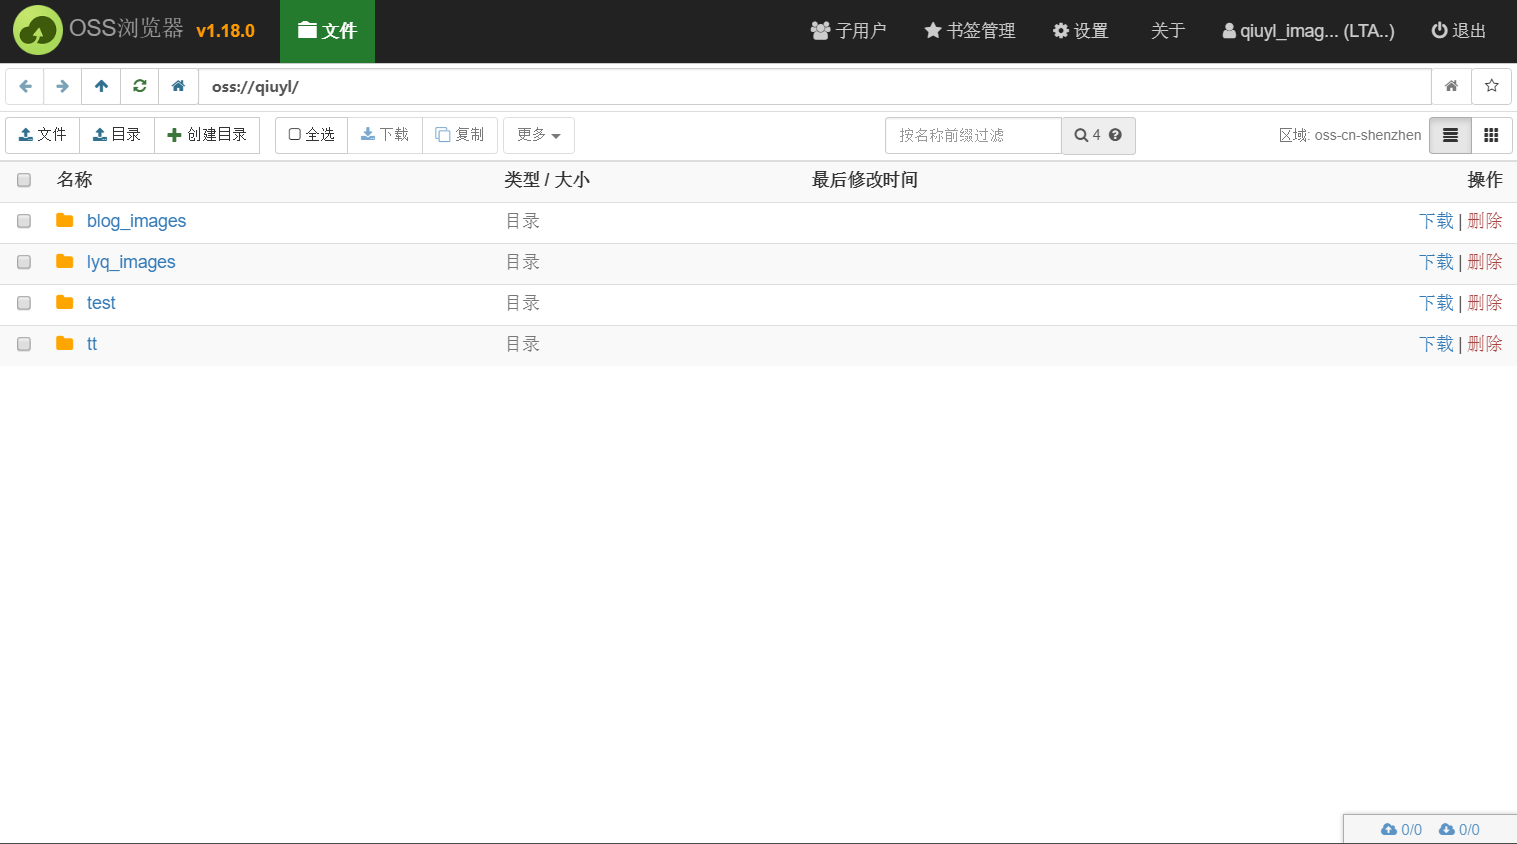1517x844 pixels.
Task: Open the test folder
Action: click(x=101, y=303)
